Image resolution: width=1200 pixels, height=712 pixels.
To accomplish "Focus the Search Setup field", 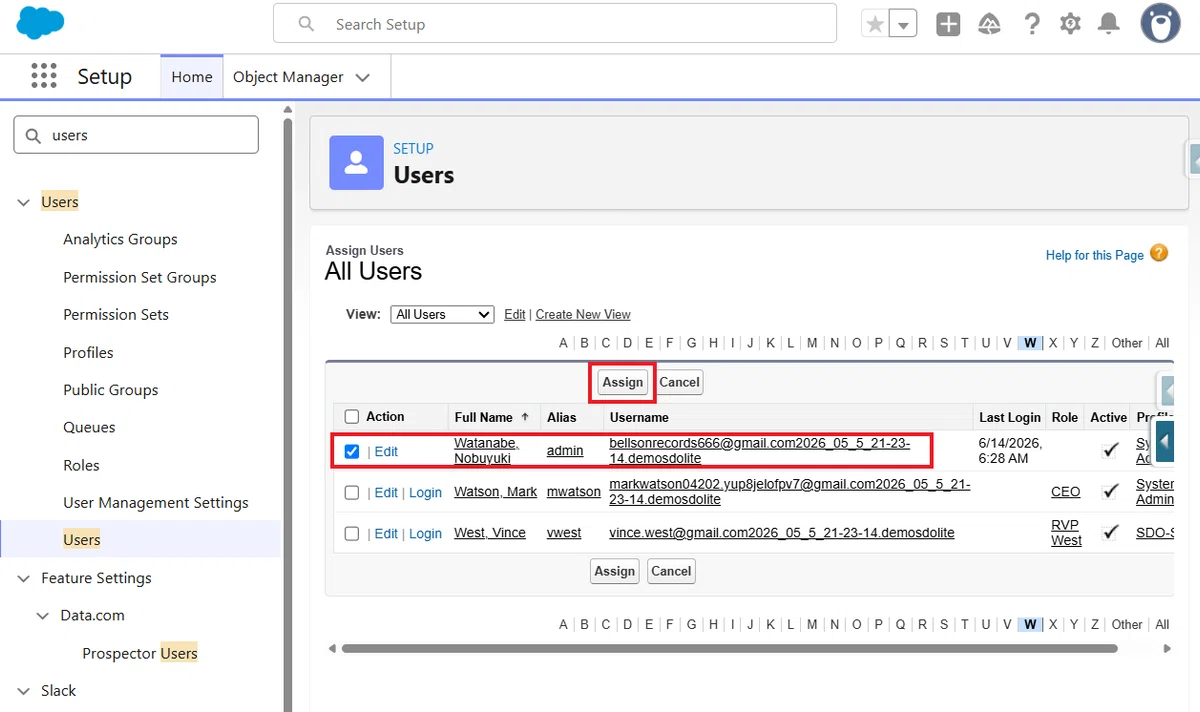I will pyautogui.click(x=555, y=23).
